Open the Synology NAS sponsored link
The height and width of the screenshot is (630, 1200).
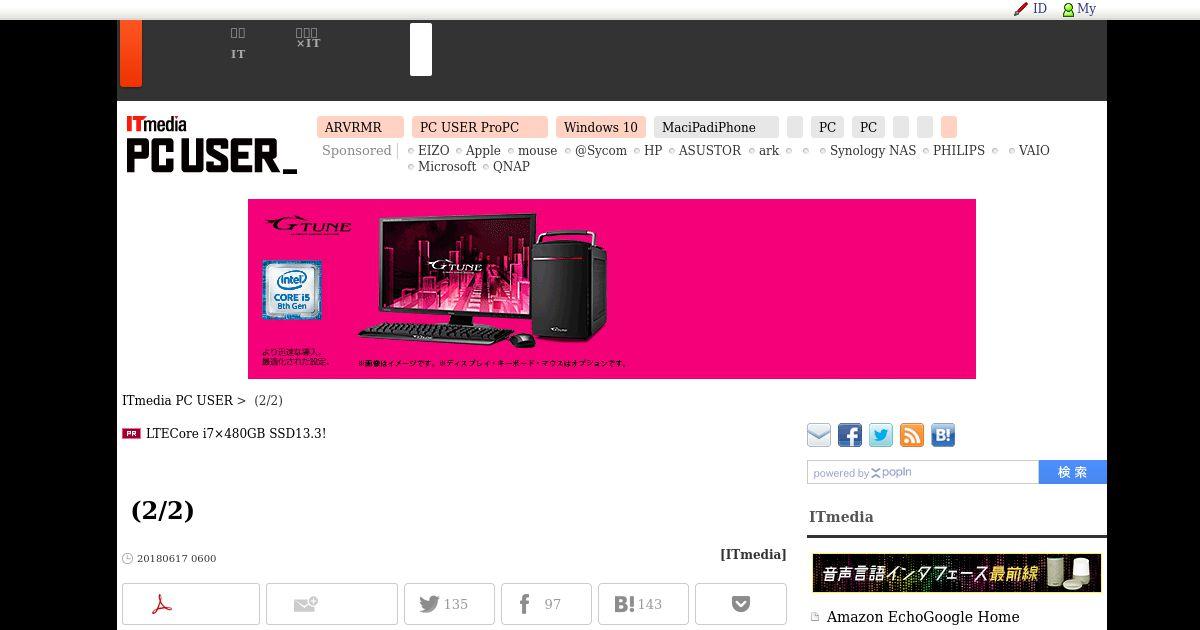873,151
